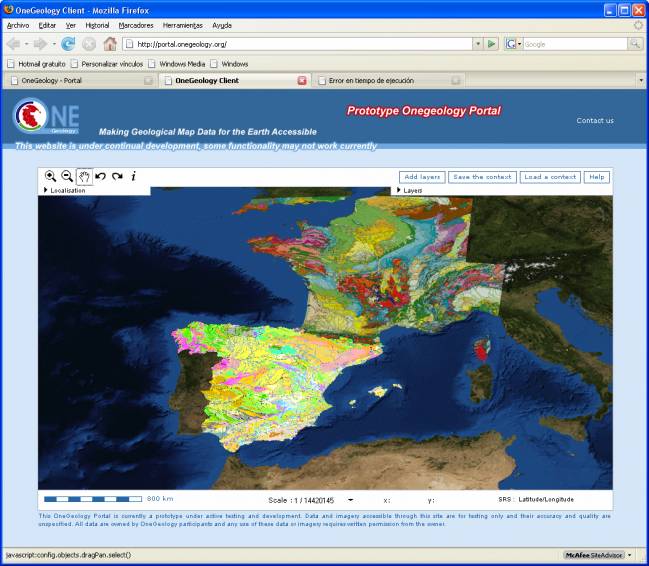Screen dimensions: 649x566
Task: Open the Ver menu
Action: click(x=71, y=25)
